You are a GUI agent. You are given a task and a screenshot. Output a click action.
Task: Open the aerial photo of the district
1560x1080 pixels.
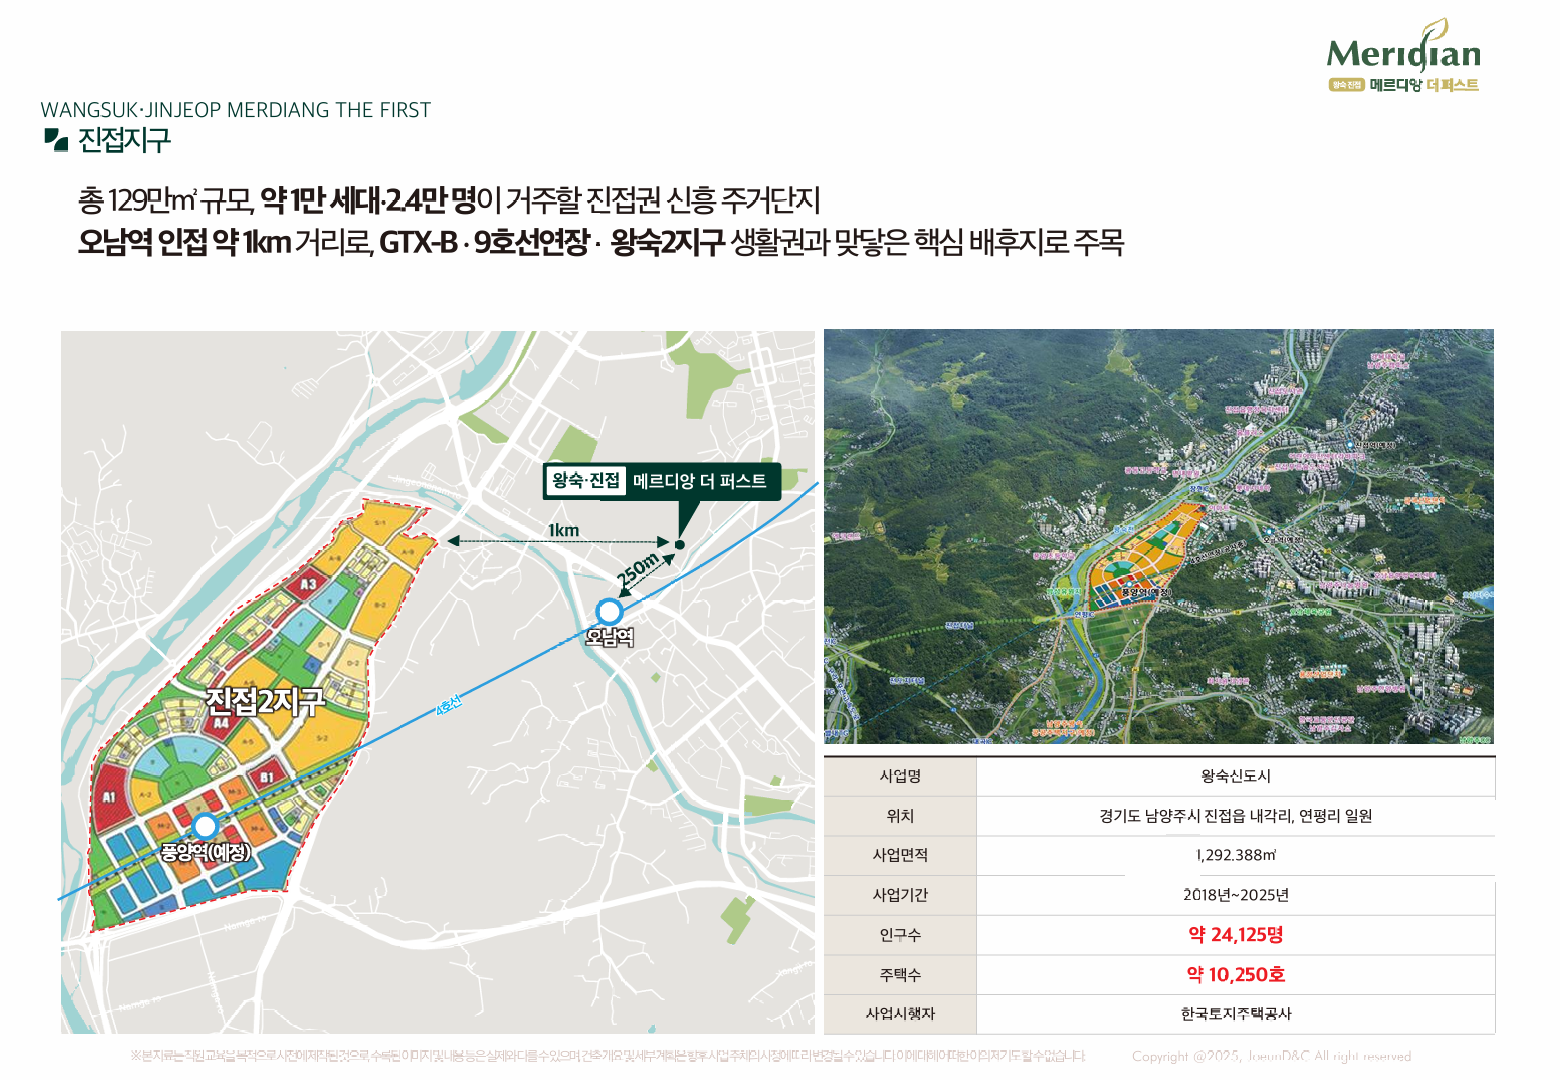pyautogui.click(x=1158, y=536)
